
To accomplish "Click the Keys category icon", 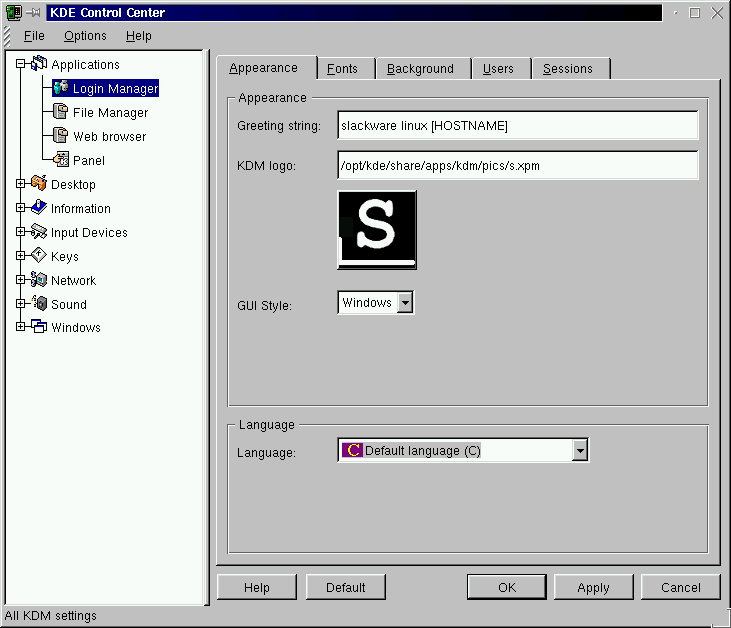I will pos(39,255).
